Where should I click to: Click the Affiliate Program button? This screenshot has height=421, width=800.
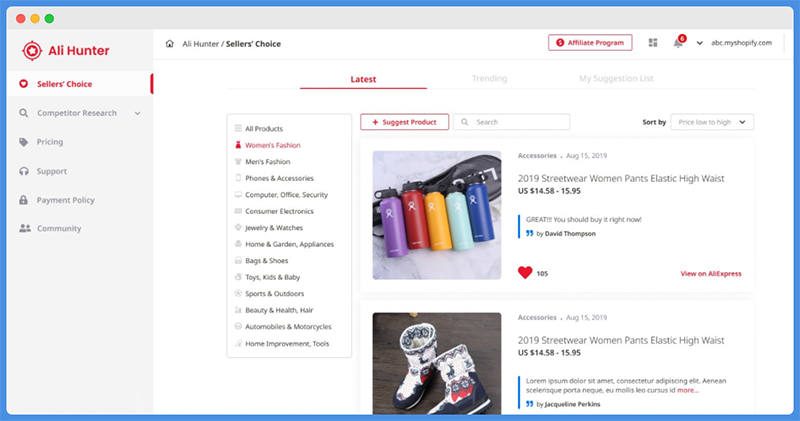click(590, 43)
